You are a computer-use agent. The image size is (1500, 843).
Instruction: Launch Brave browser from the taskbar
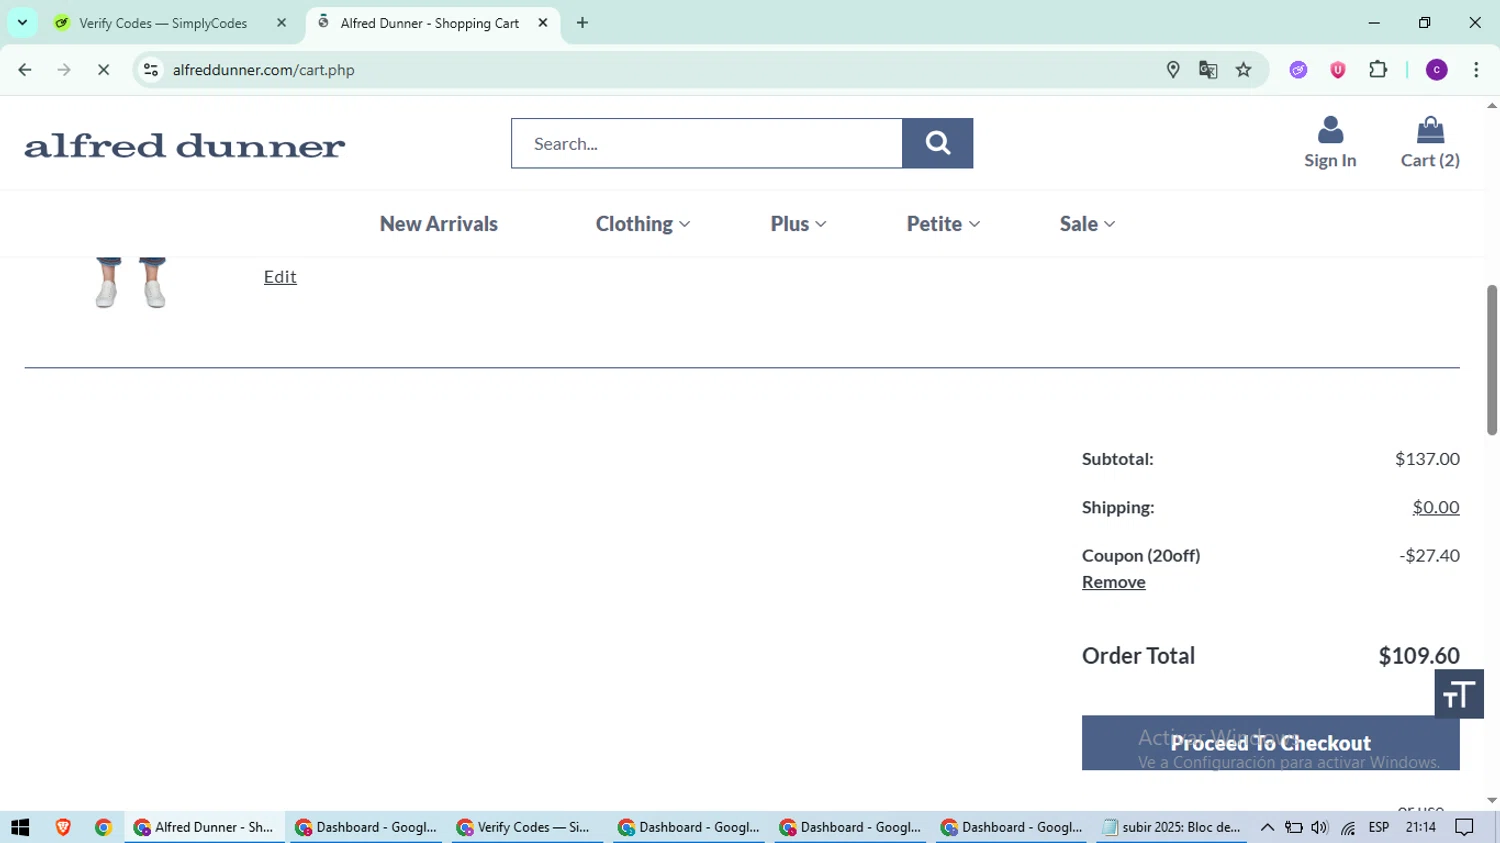63,827
